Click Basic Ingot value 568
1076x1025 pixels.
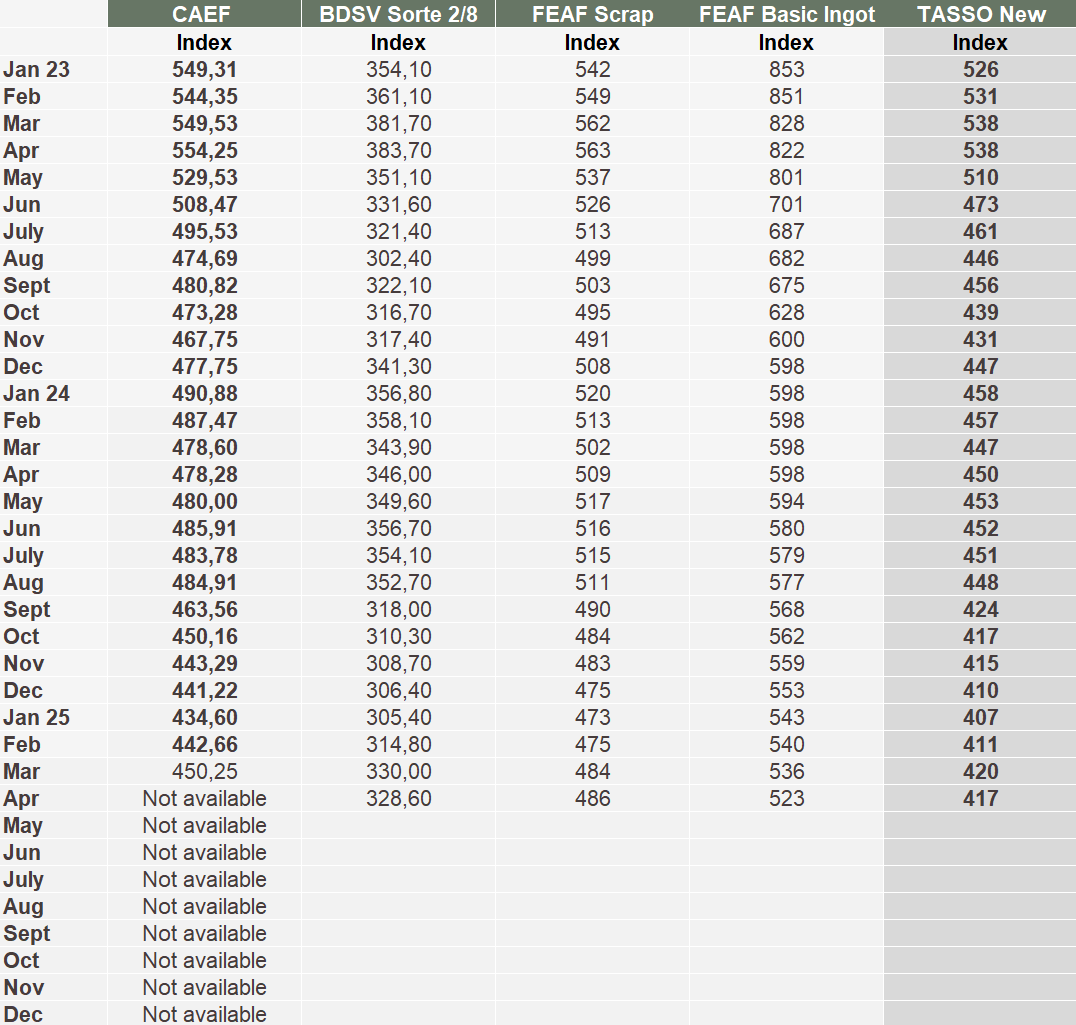(x=786, y=609)
